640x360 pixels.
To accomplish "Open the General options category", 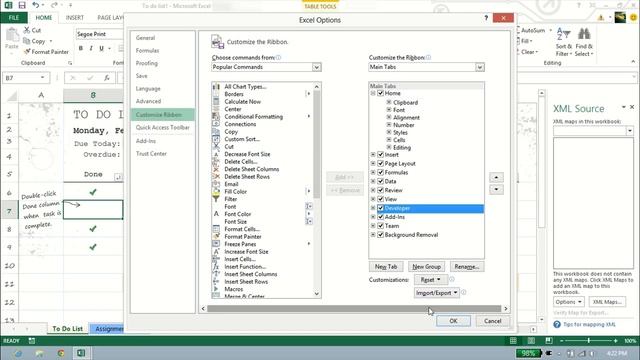I will point(145,38).
